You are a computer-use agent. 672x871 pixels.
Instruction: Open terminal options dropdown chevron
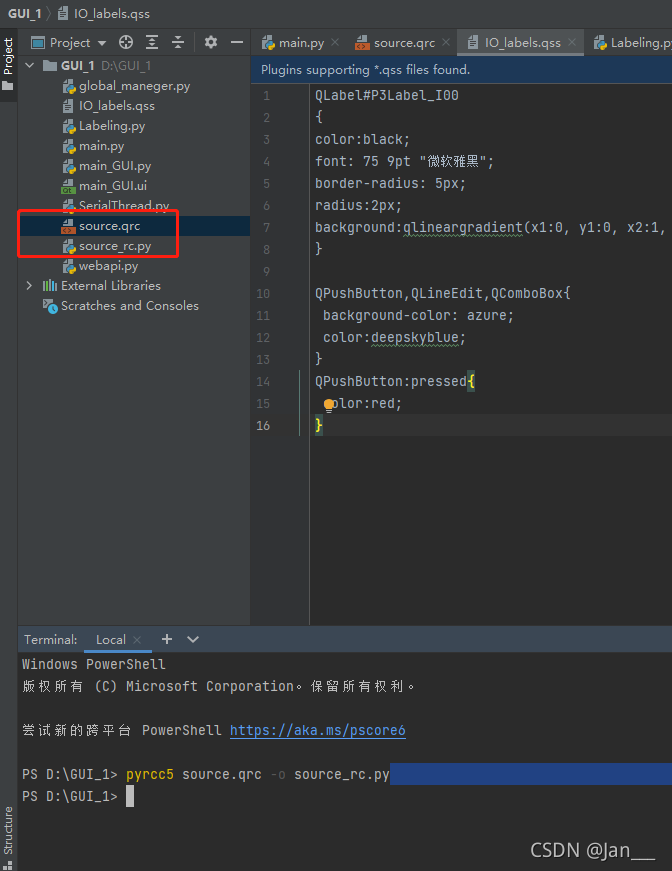pos(193,639)
